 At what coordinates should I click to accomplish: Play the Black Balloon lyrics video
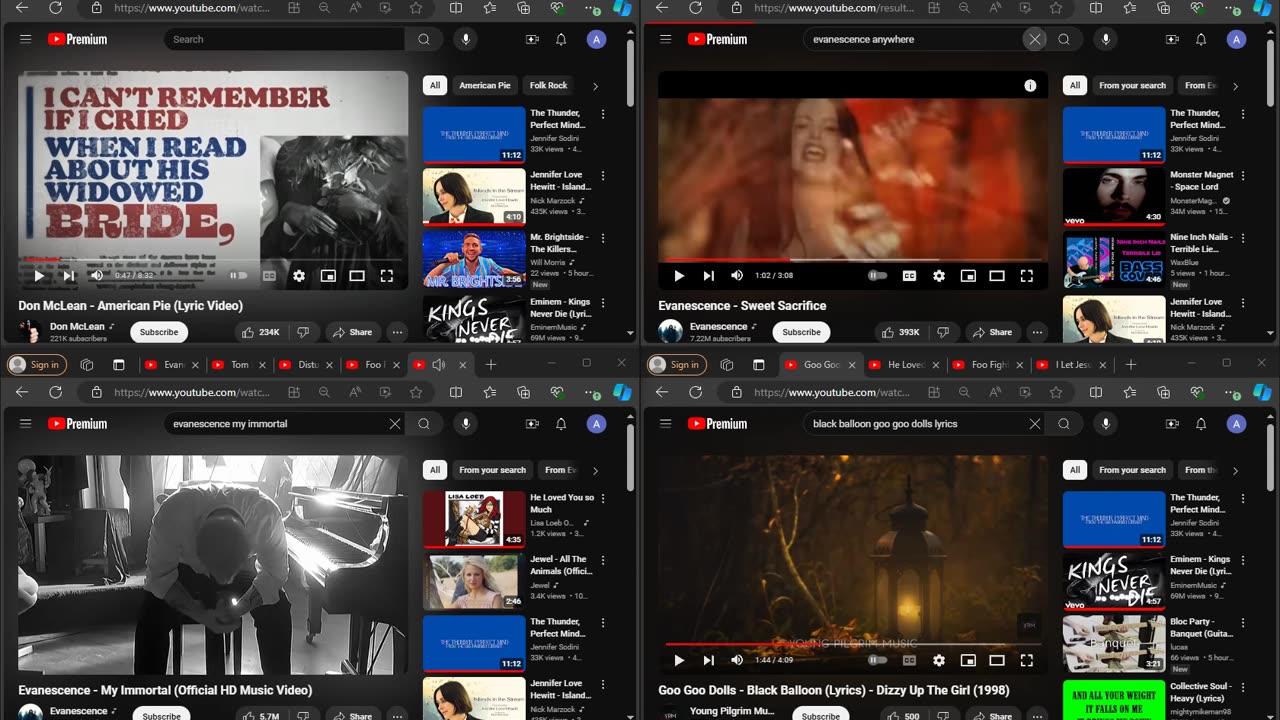click(x=679, y=660)
